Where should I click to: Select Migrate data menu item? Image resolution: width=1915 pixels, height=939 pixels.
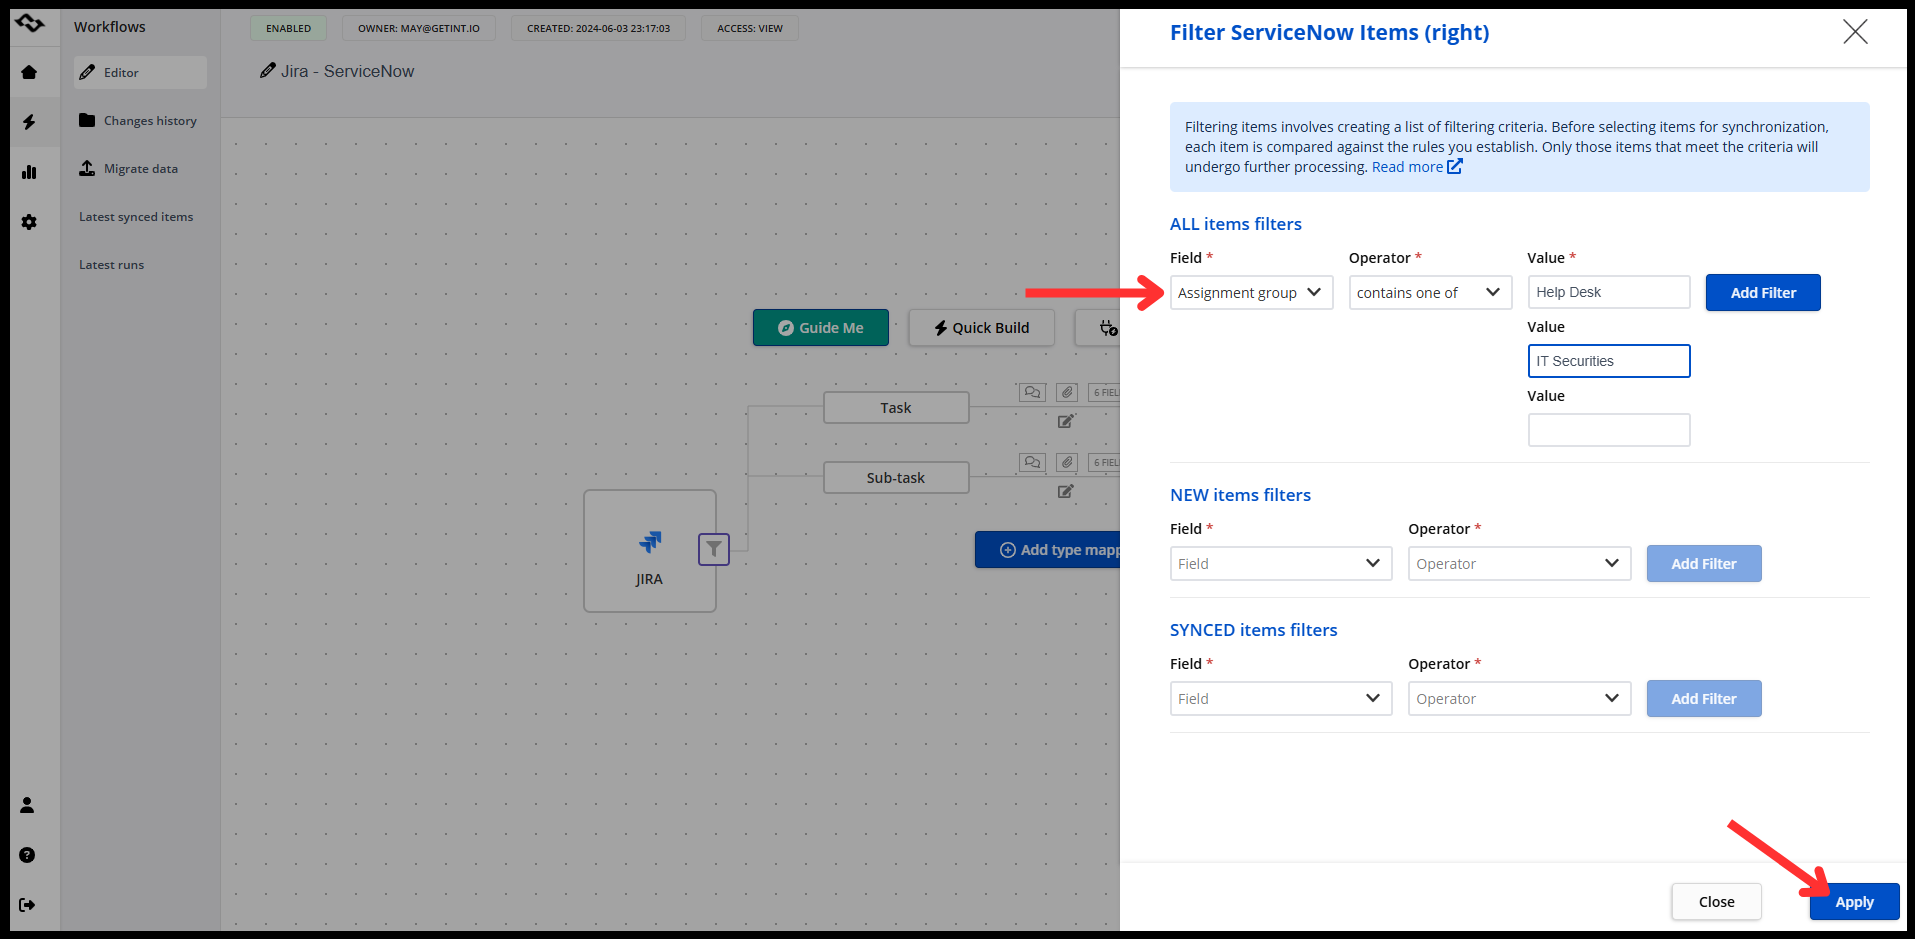140,169
